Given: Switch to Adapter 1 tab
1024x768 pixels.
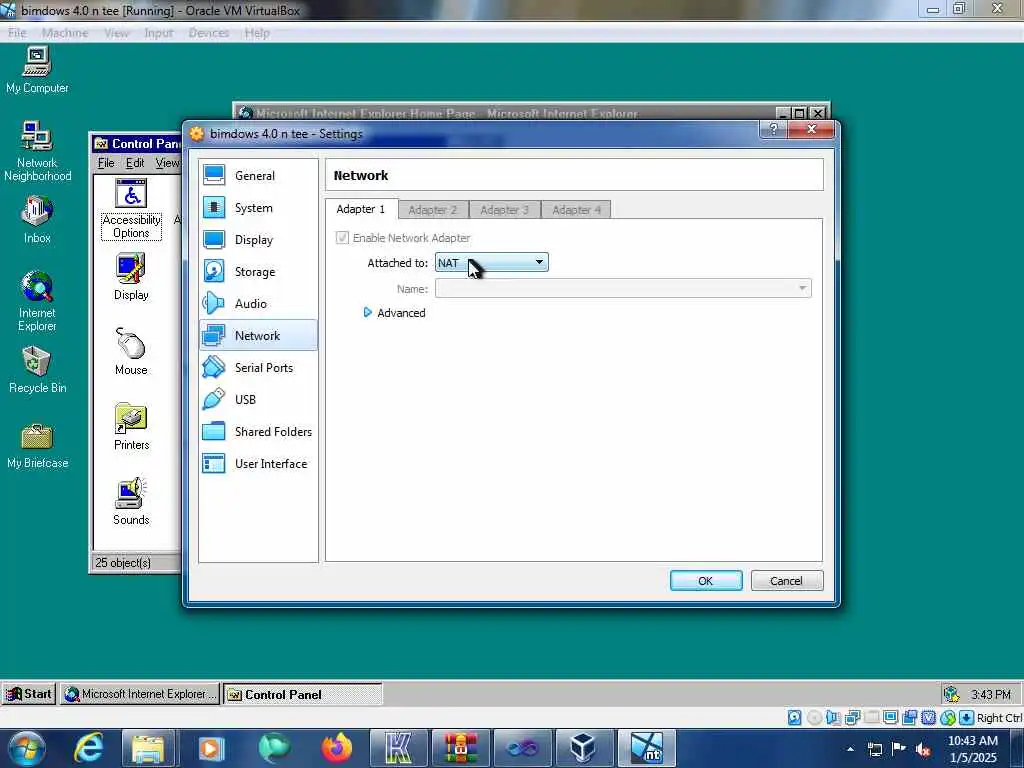Looking at the screenshot, I should [x=360, y=209].
